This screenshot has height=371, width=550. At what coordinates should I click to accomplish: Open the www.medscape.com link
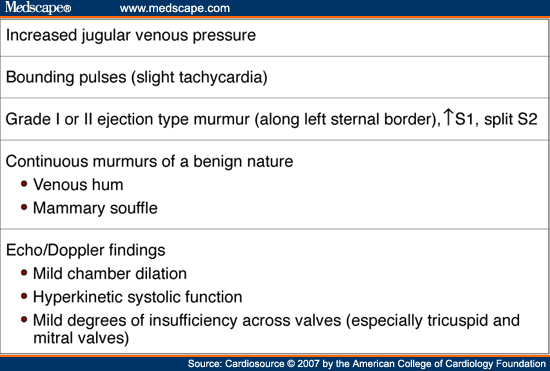(x=175, y=8)
